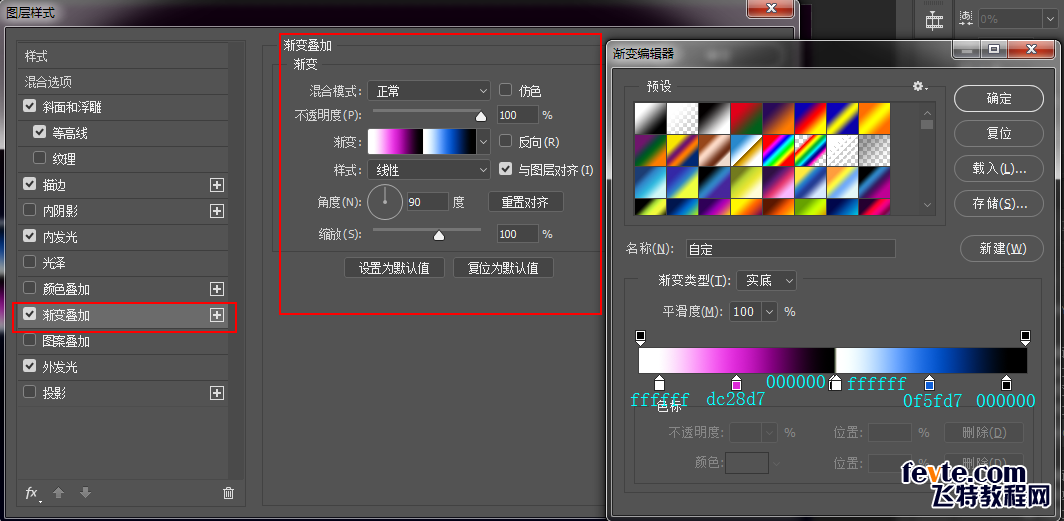Enable 反向(R) reverse checkbox

(505, 141)
